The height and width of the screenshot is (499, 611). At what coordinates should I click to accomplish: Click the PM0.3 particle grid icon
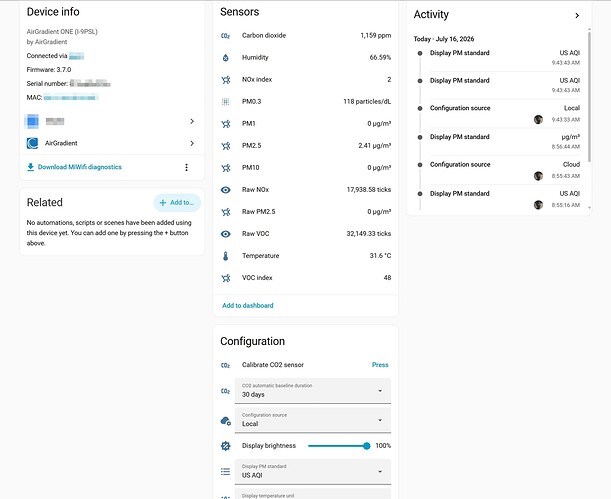coord(225,102)
